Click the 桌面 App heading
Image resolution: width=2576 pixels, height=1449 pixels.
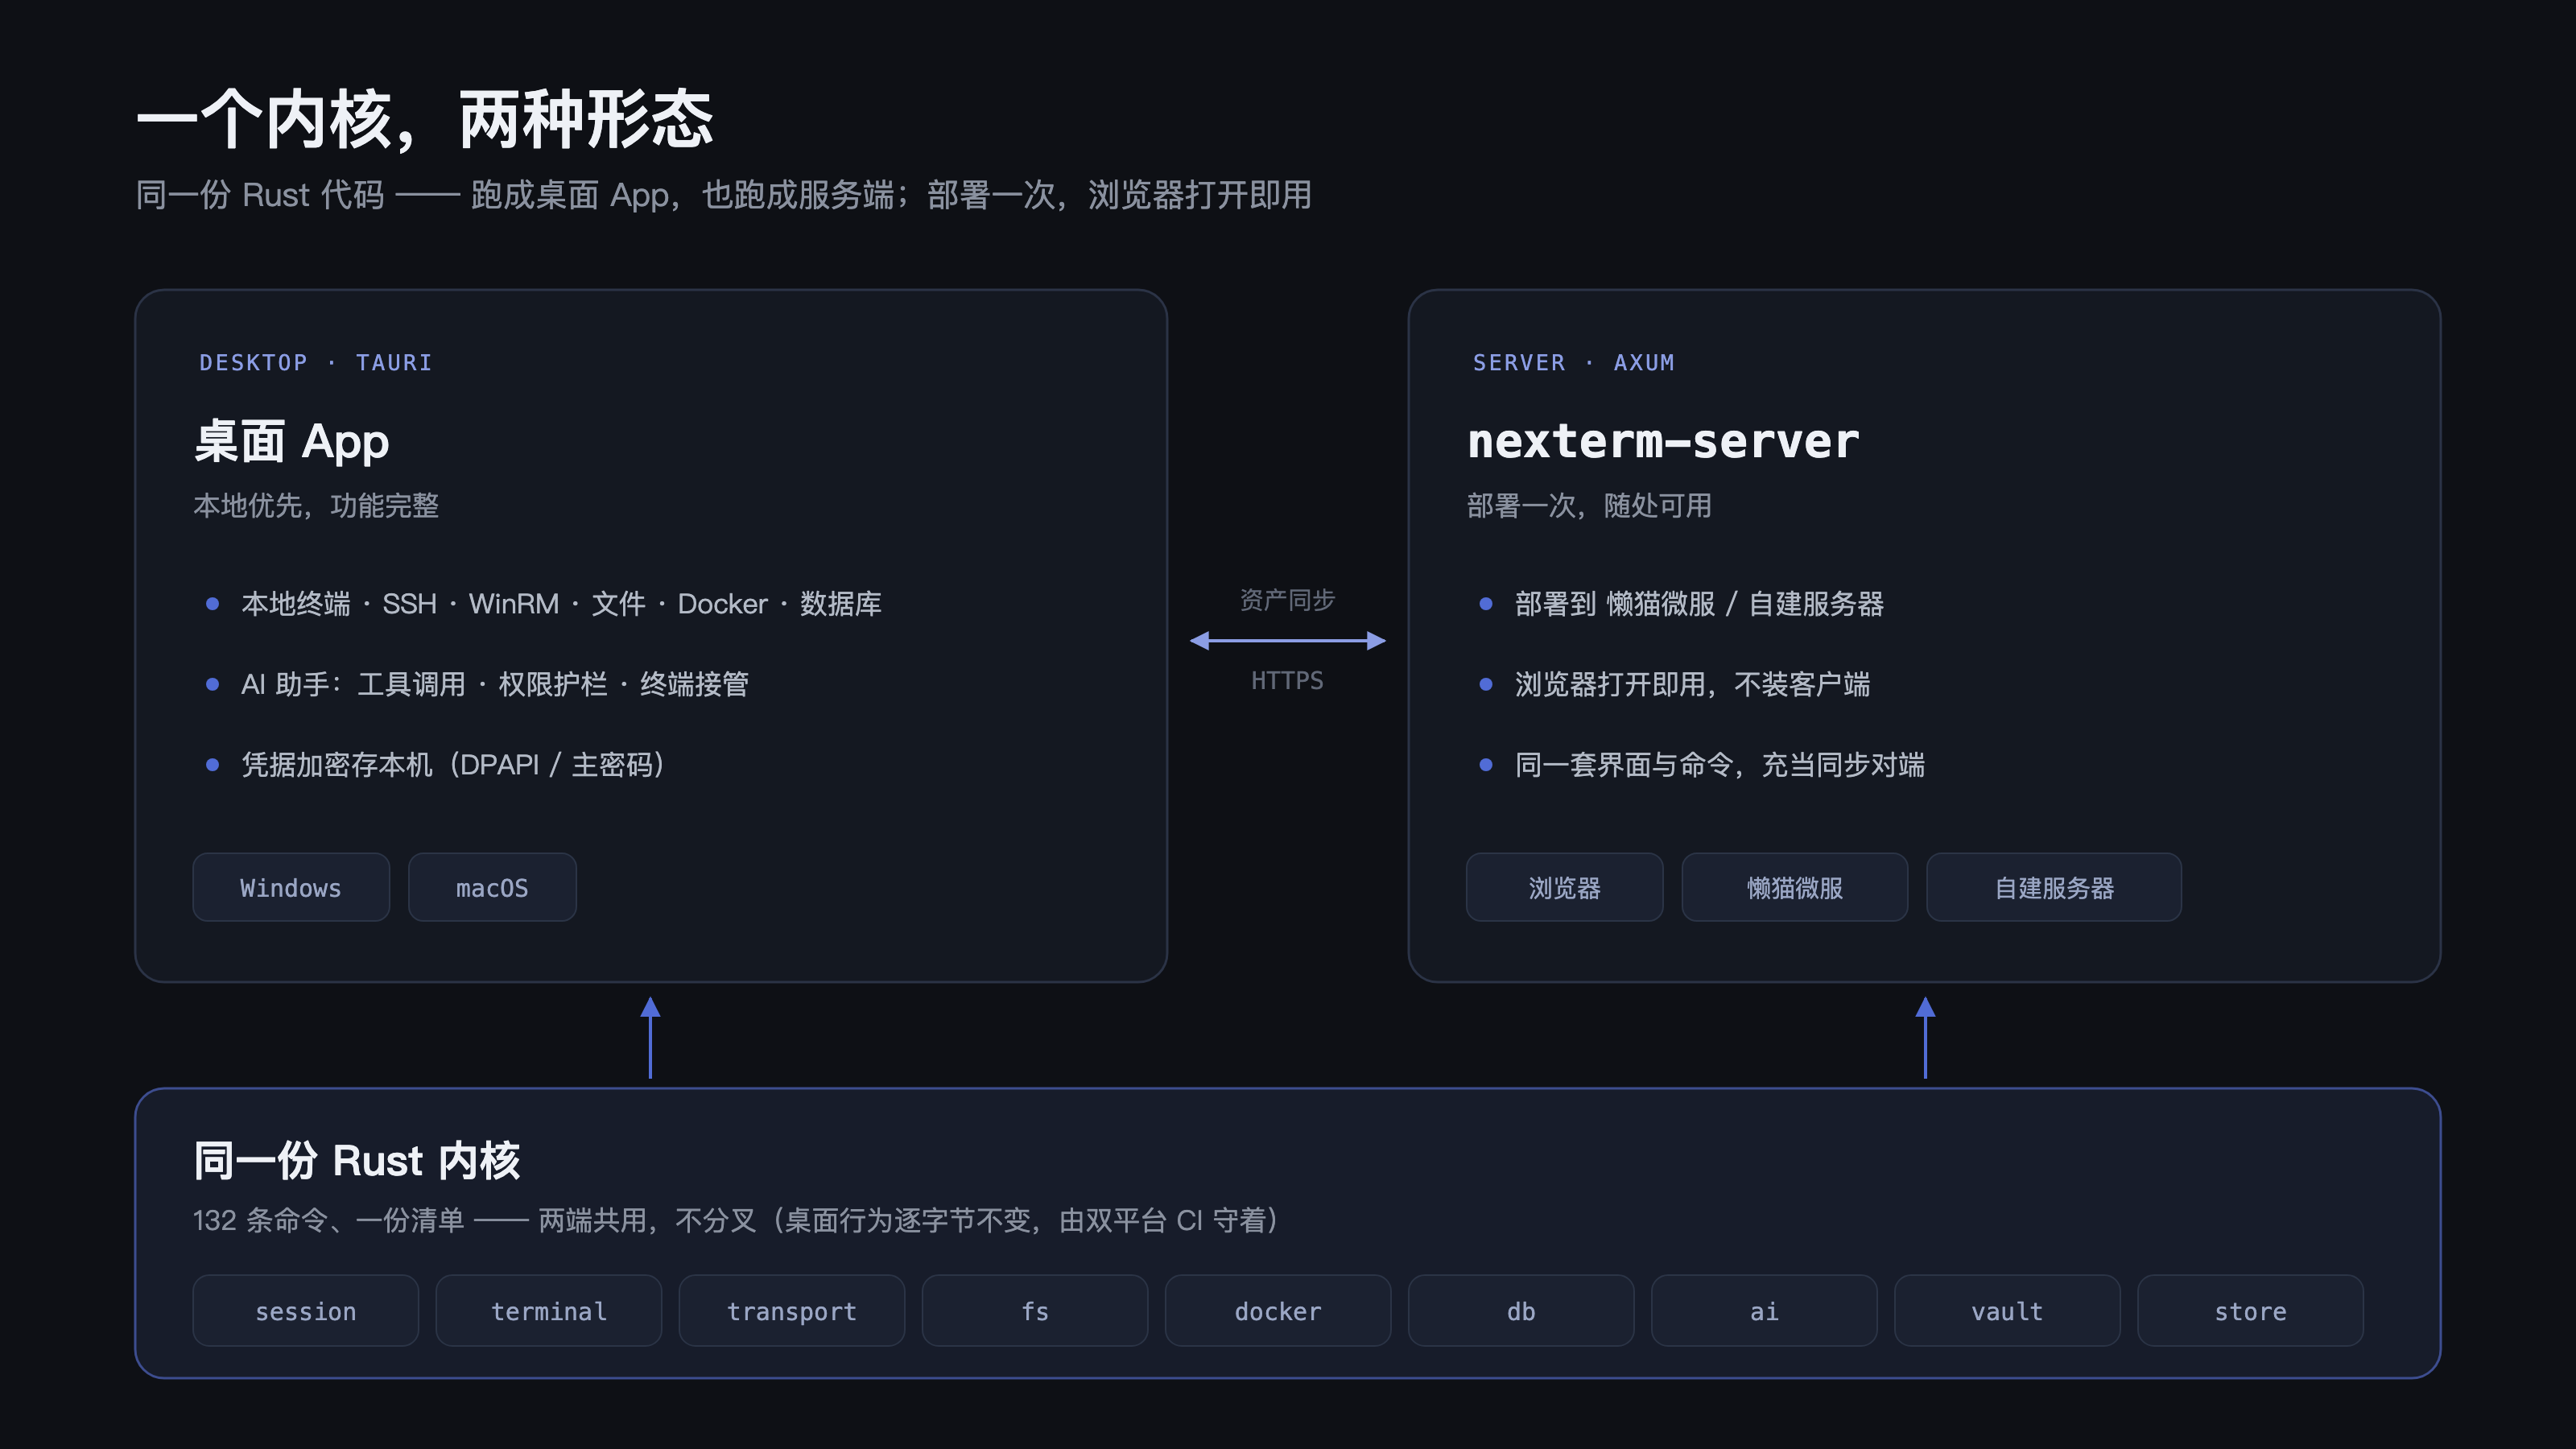291,441
